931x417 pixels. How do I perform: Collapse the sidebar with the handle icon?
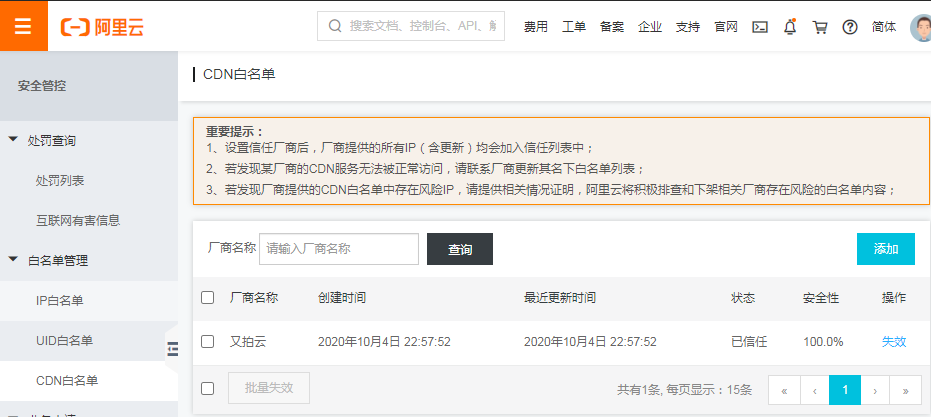pos(172,349)
